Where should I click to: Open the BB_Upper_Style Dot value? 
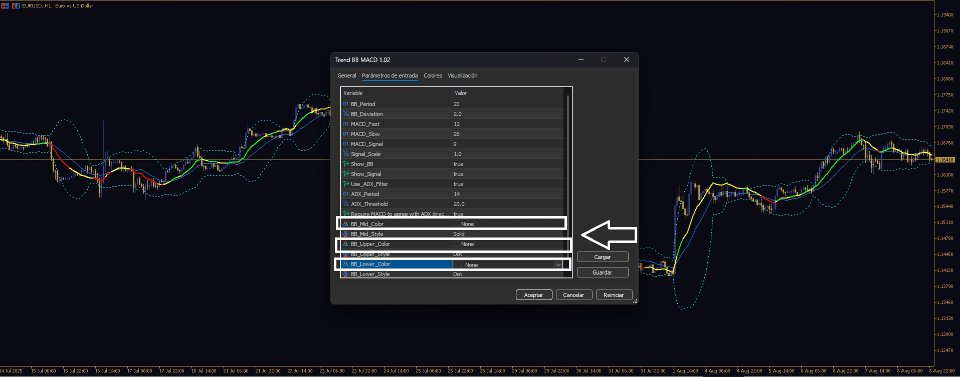click(x=457, y=254)
